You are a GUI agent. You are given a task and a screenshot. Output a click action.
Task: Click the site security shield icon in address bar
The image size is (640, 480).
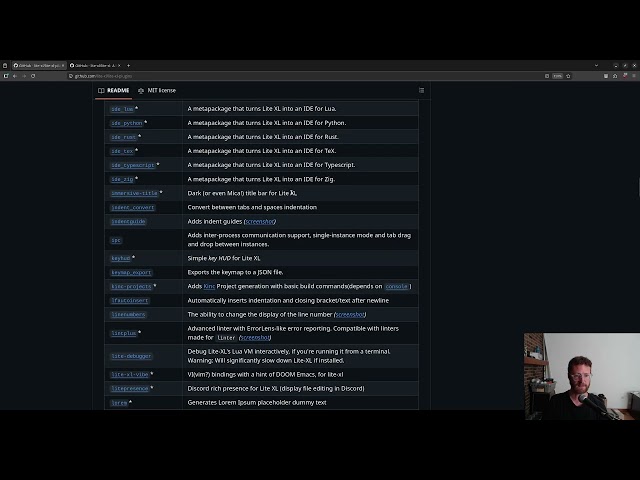(x=71, y=76)
